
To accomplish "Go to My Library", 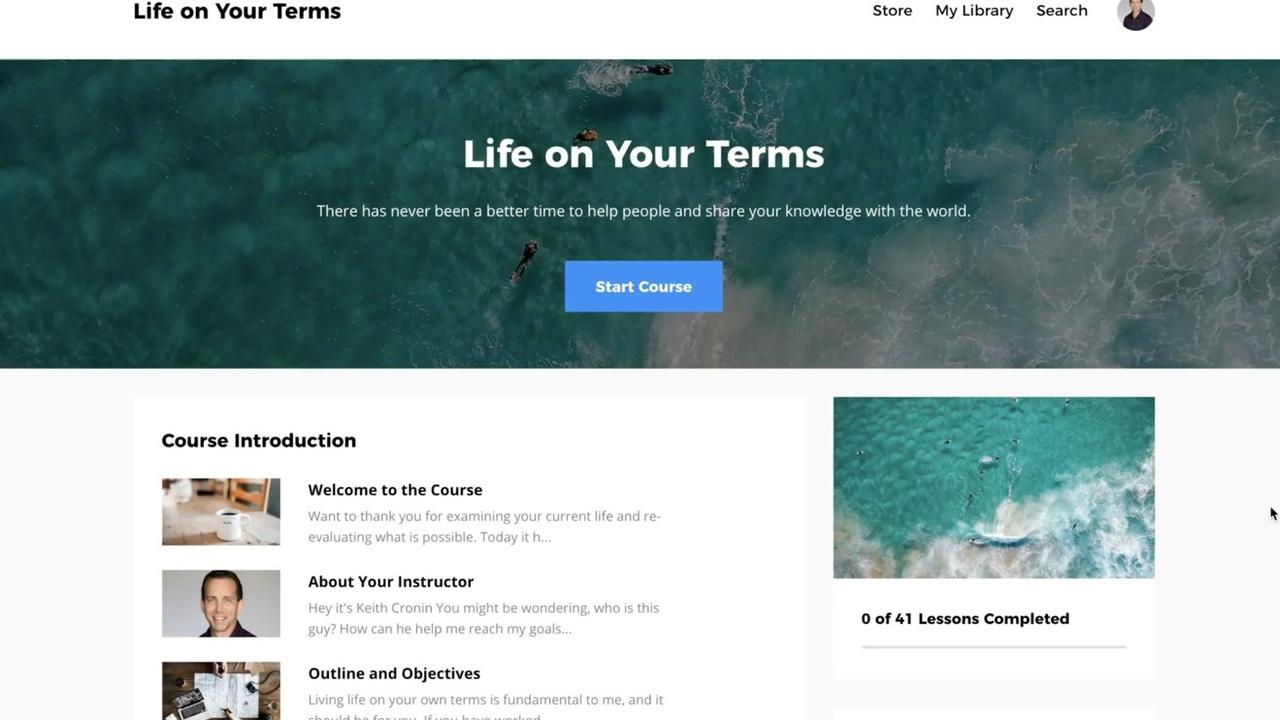I will [974, 11].
